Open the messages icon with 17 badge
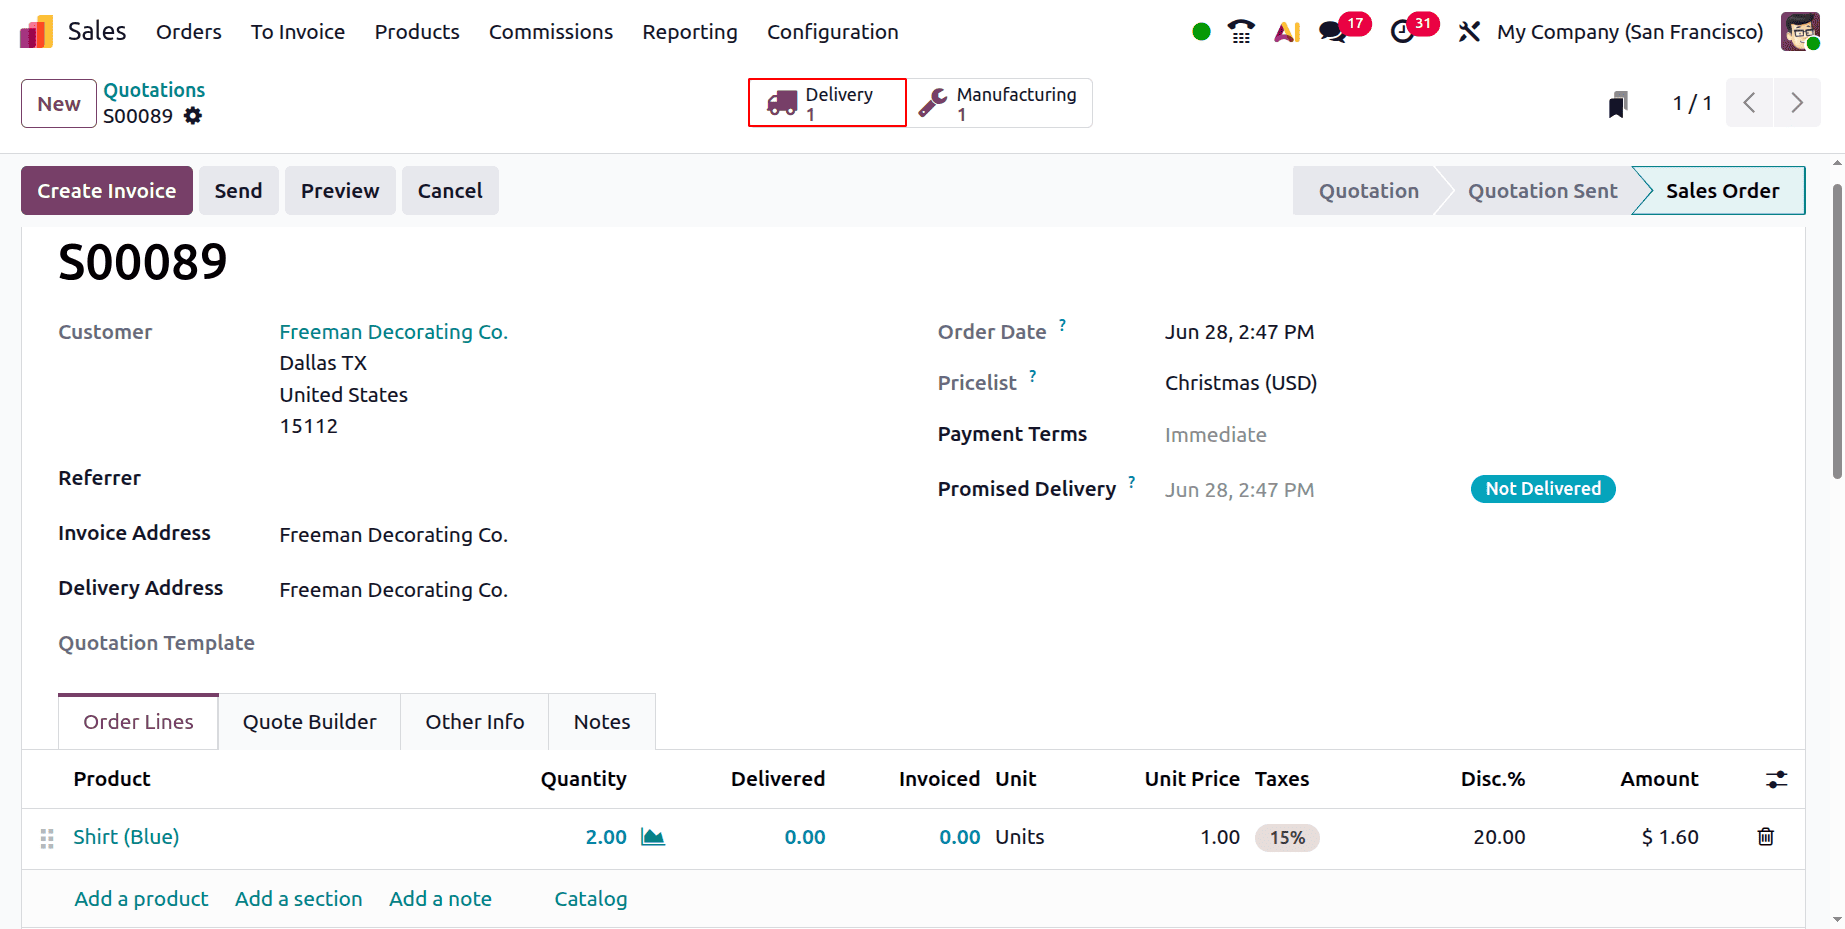Screen dimensions: 1845x929 pyautogui.click(x=1333, y=32)
